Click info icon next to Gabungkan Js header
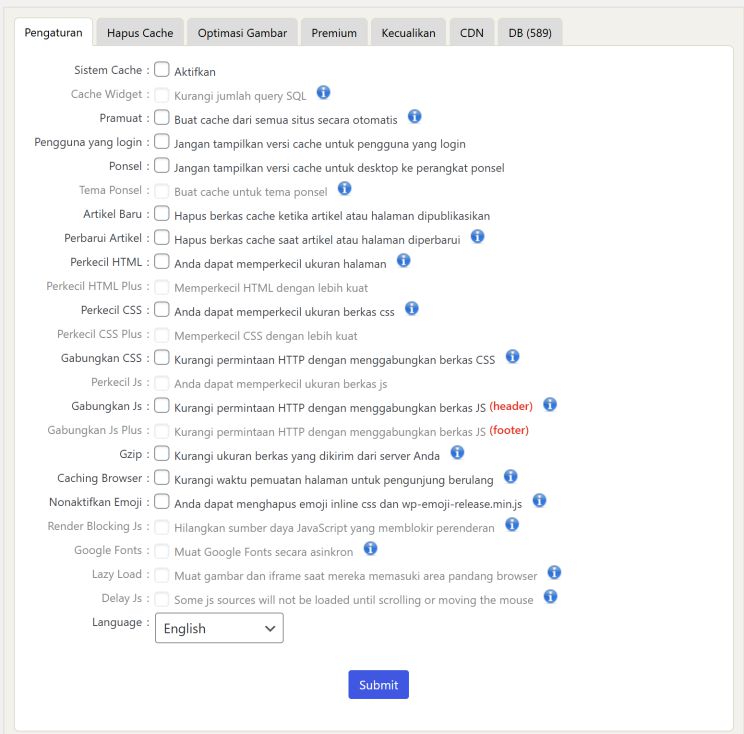Screen dimensions: 744x734 tap(549, 404)
